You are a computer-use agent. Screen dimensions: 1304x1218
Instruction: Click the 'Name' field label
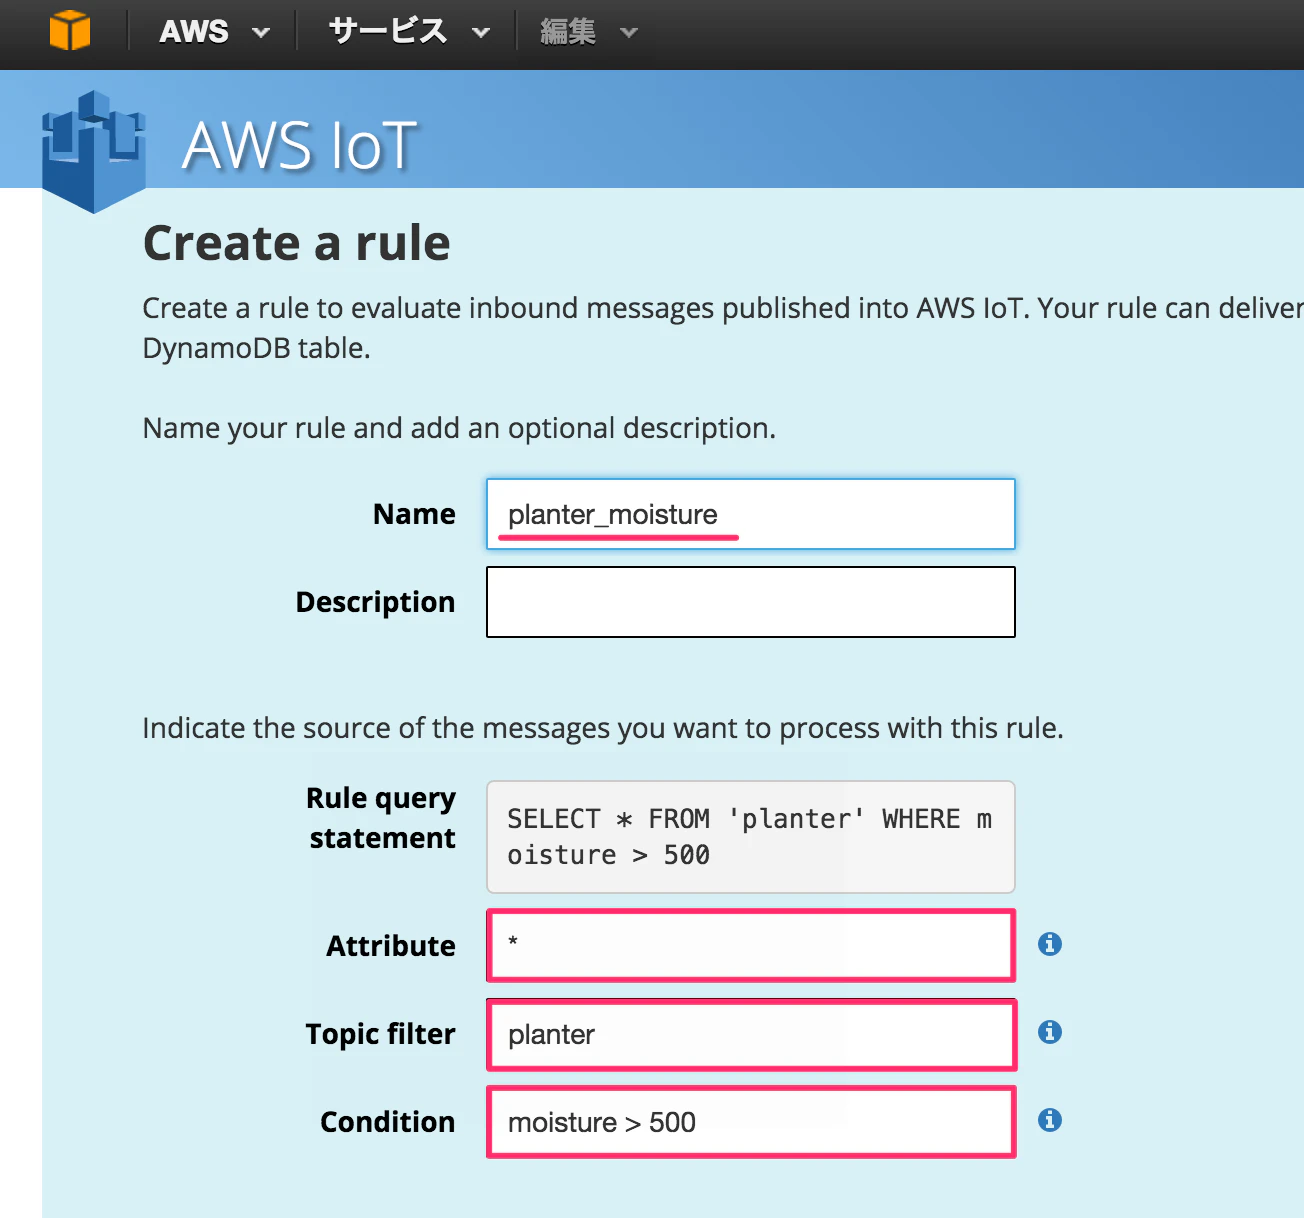coord(414,514)
